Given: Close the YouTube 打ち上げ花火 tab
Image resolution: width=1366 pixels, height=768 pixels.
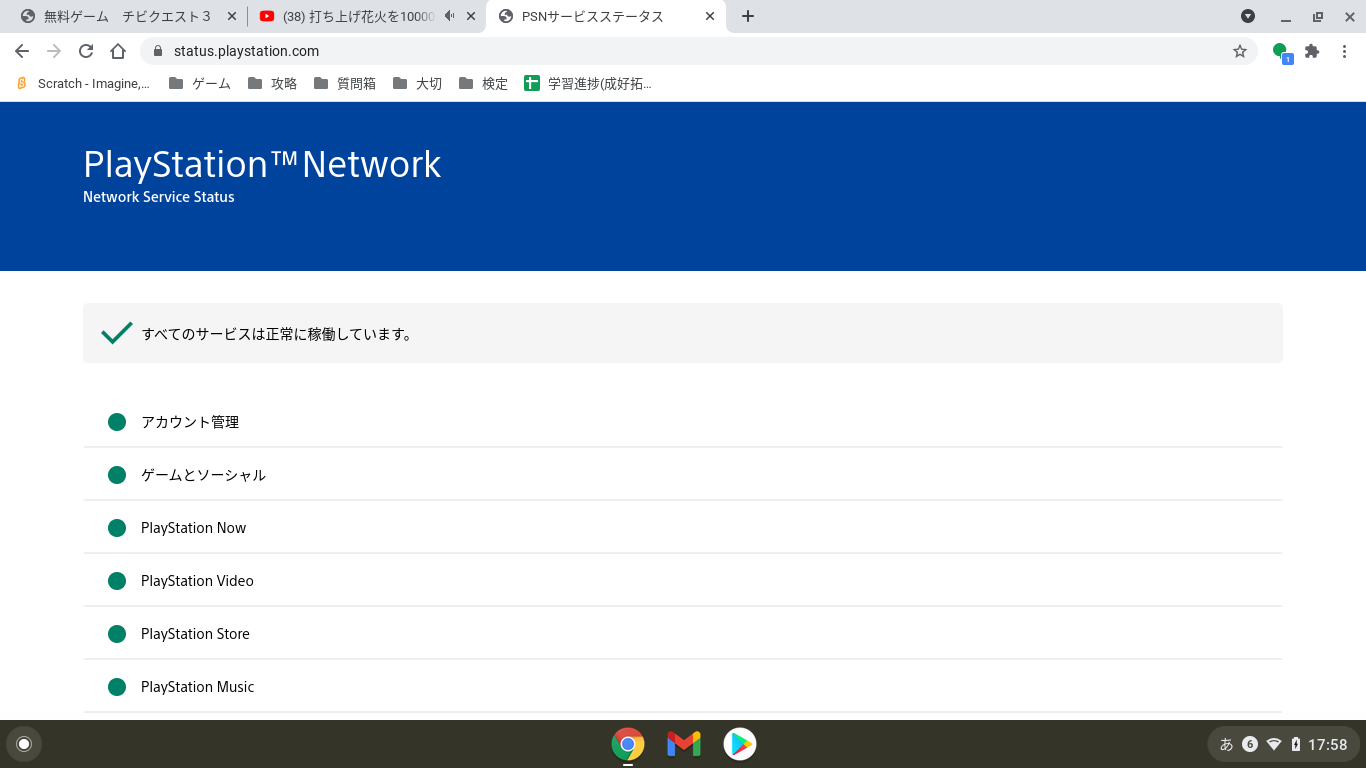Looking at the screenshot, I should click(471, 16).
